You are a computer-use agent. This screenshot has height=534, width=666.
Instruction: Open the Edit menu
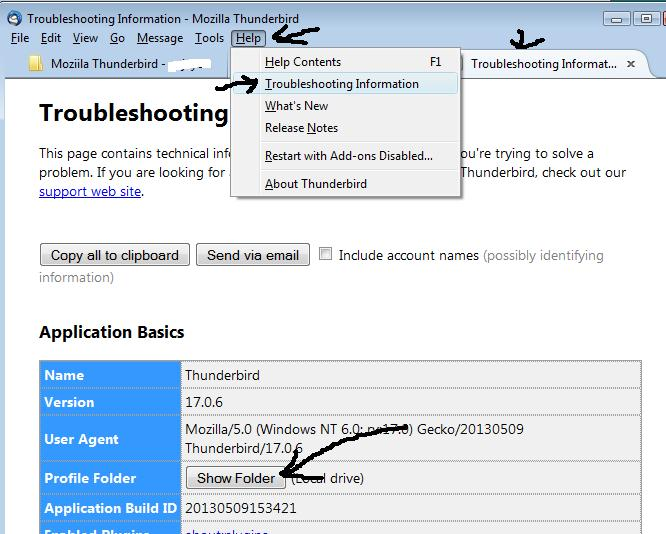51,38
